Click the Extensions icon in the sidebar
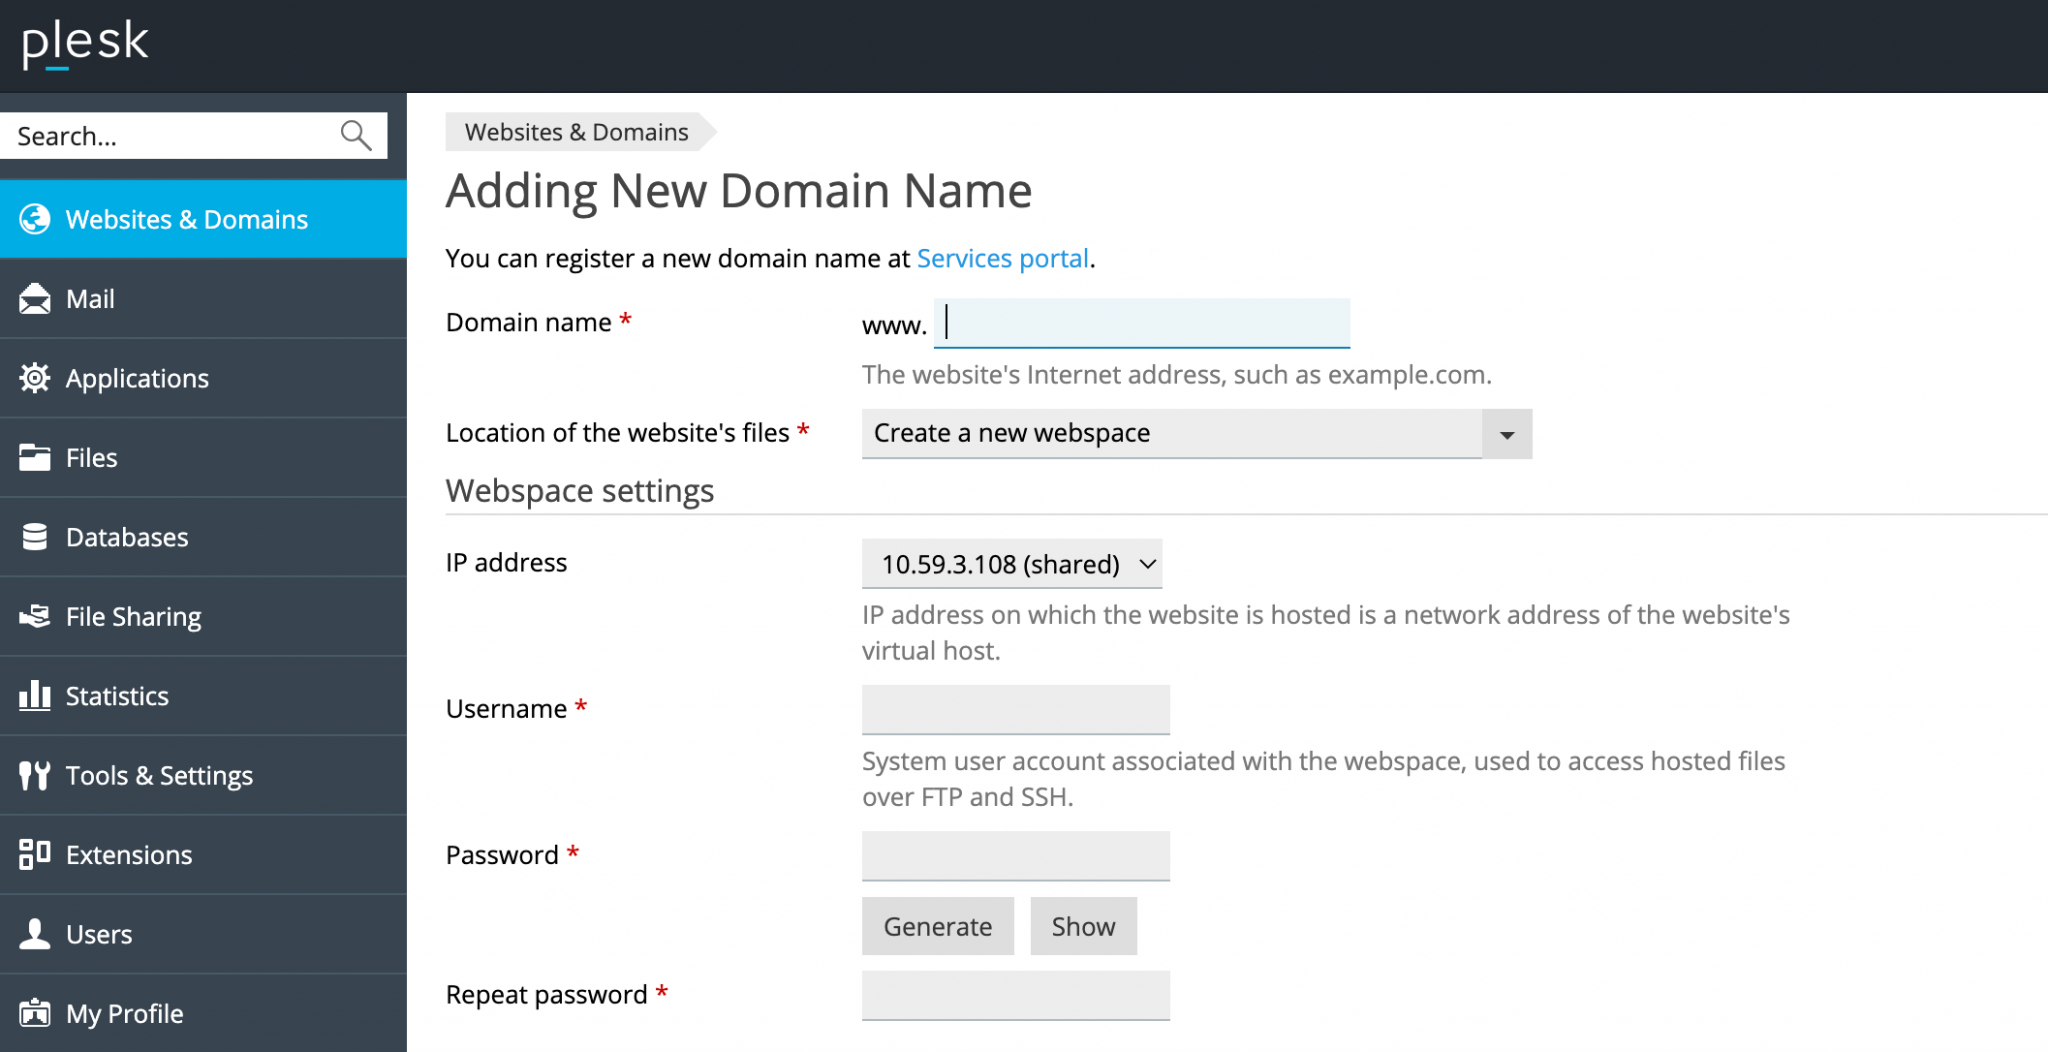Screen dimensions: 2048x1052 (x=35, y=854)
